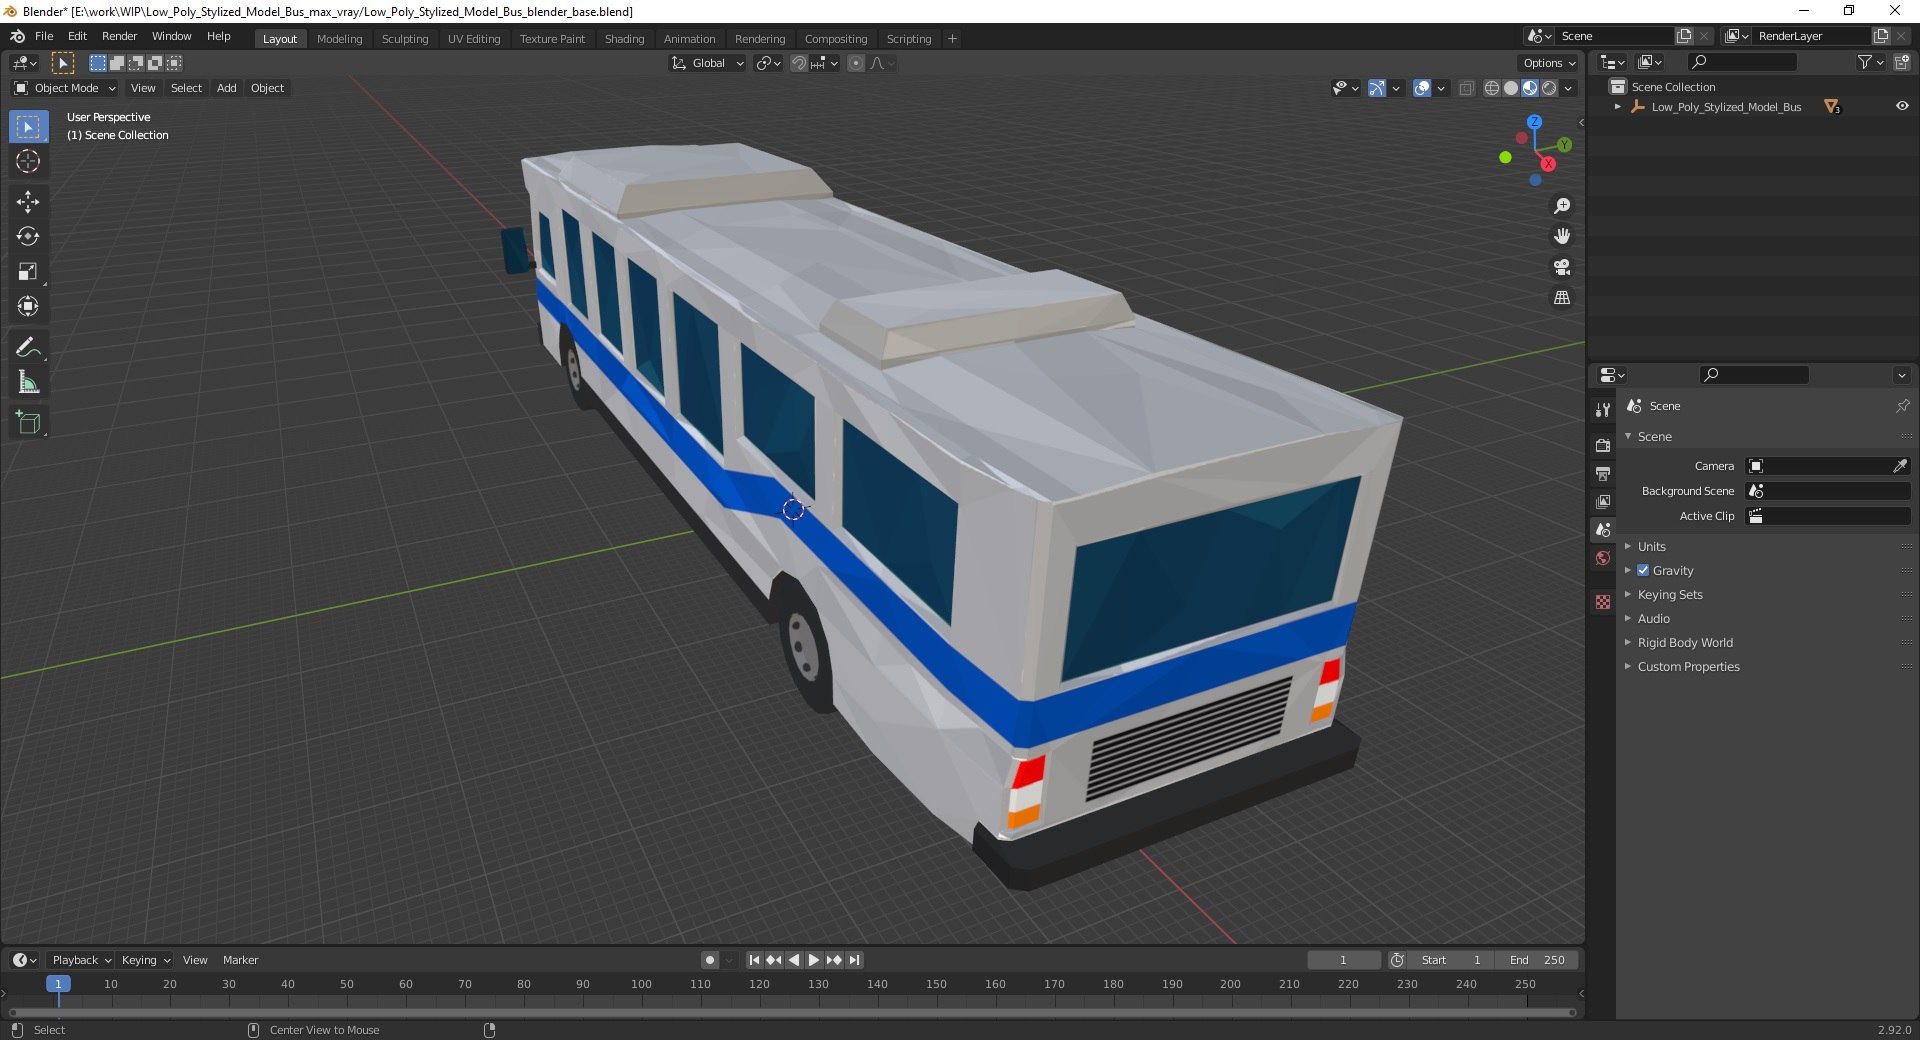This screenshot has height=1040, width=1920.
Task: Open the Texture properties tab
Action: (1603, 602)
